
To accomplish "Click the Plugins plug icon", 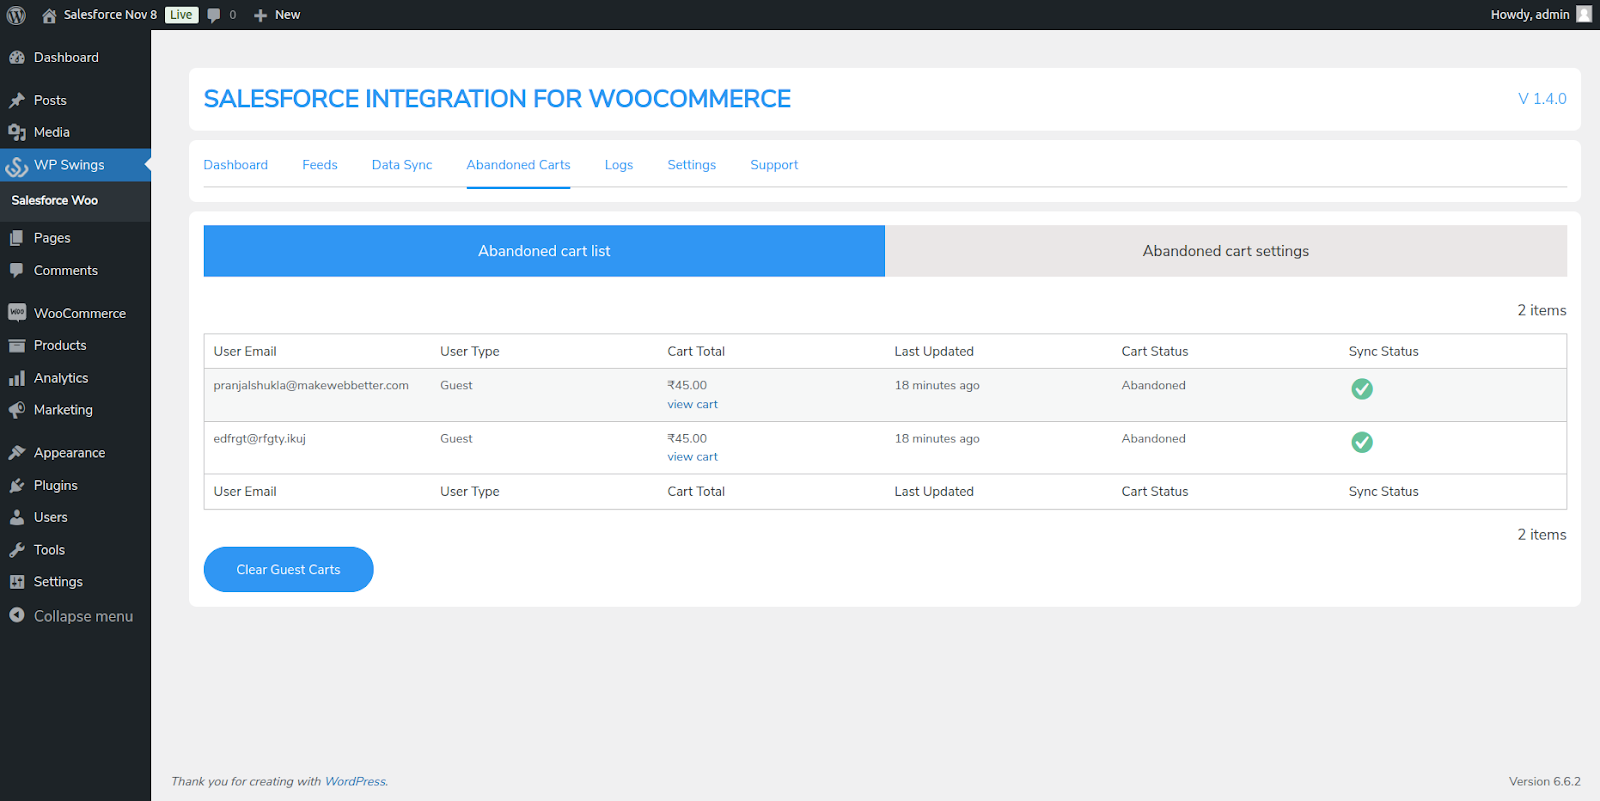I will click(17, 485).
